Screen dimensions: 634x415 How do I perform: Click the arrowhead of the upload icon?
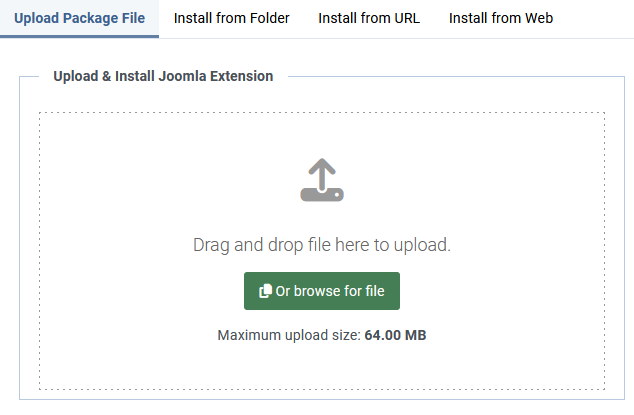click(322, 166)
